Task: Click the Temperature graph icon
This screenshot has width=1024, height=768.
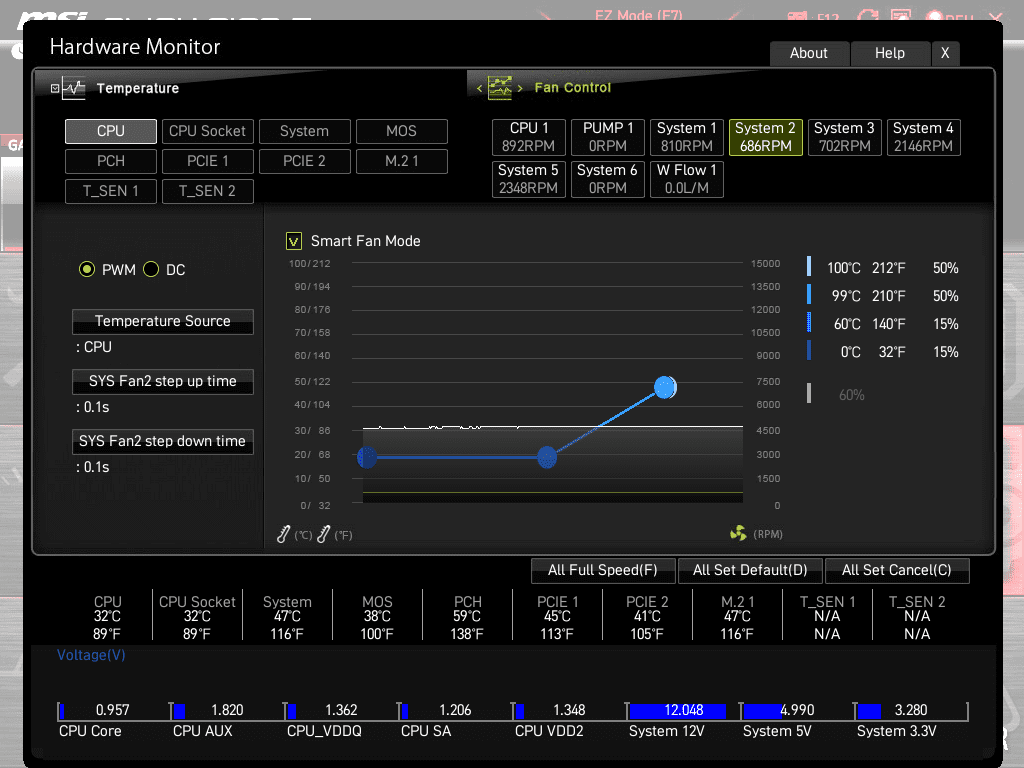Action: coord(74,88)
